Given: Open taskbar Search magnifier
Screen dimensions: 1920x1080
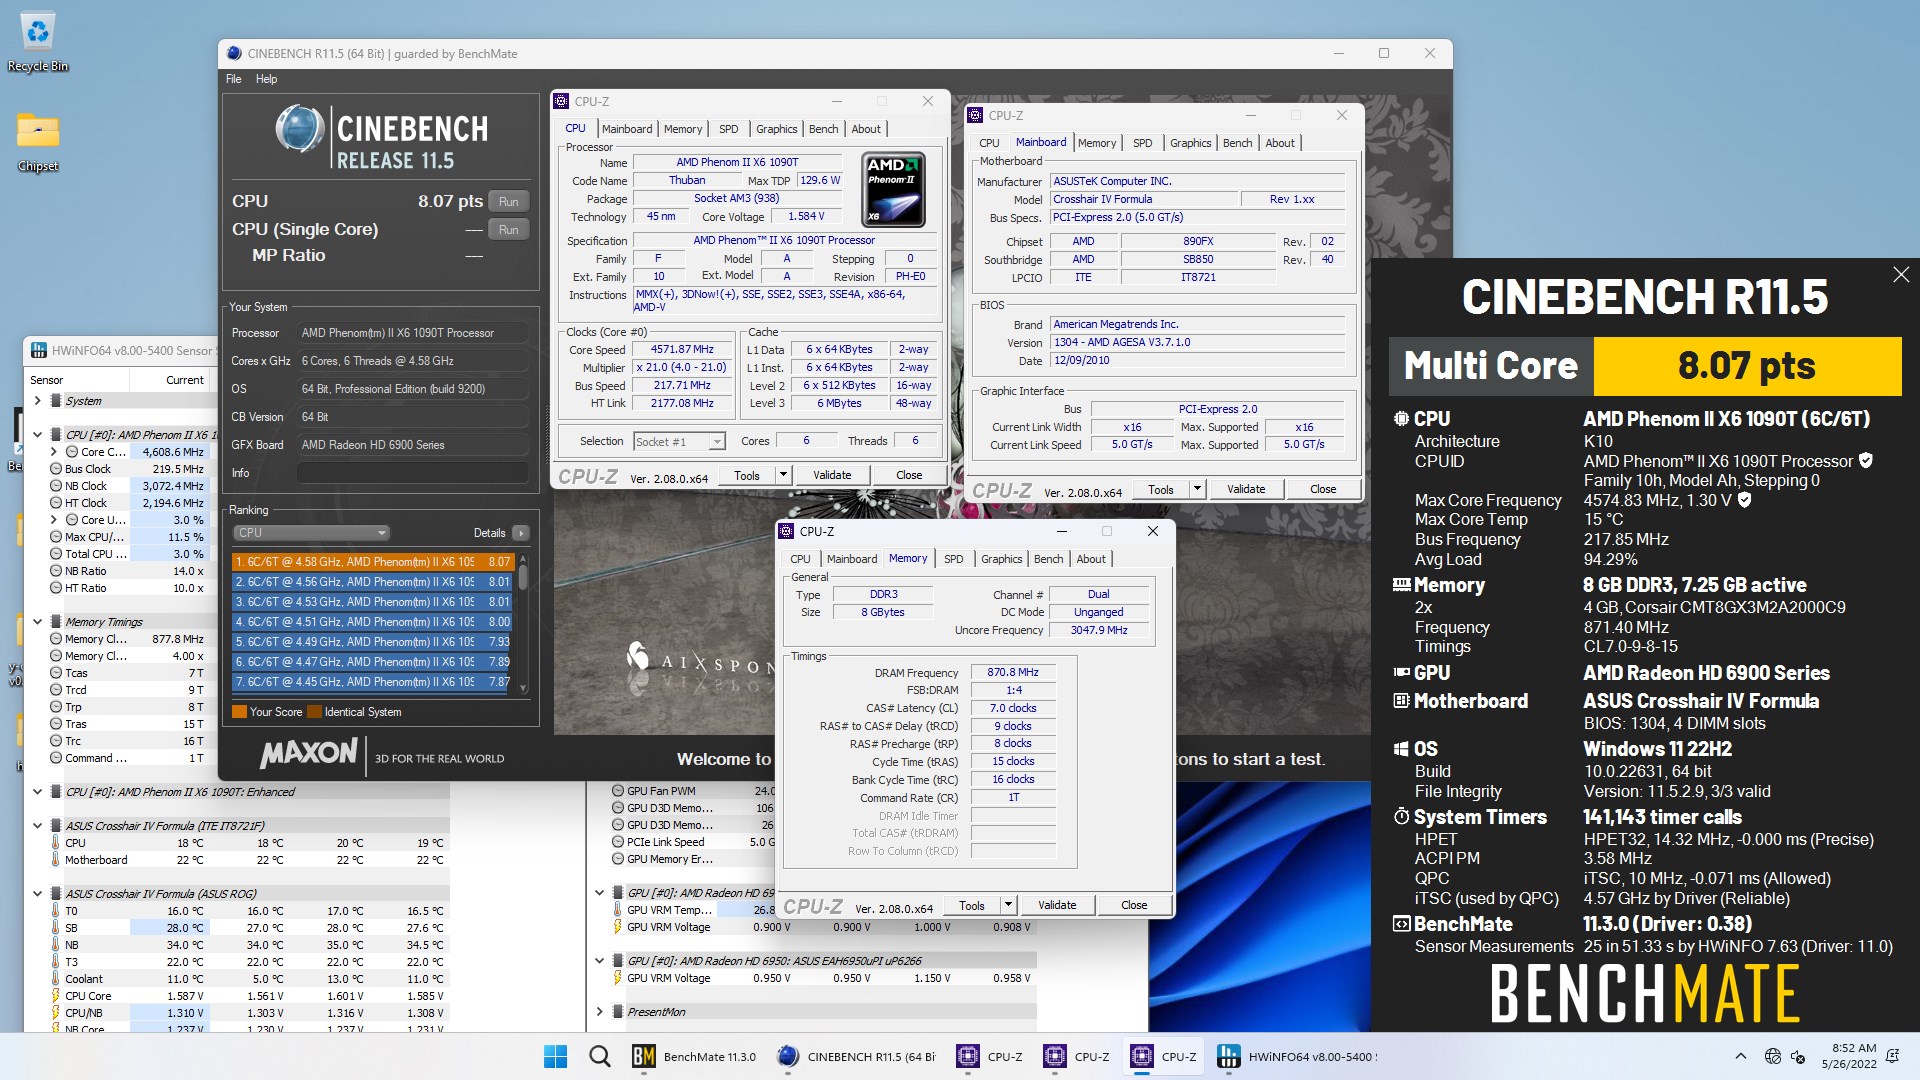Looking at the screenshot, I should (x=599, y=1056).
